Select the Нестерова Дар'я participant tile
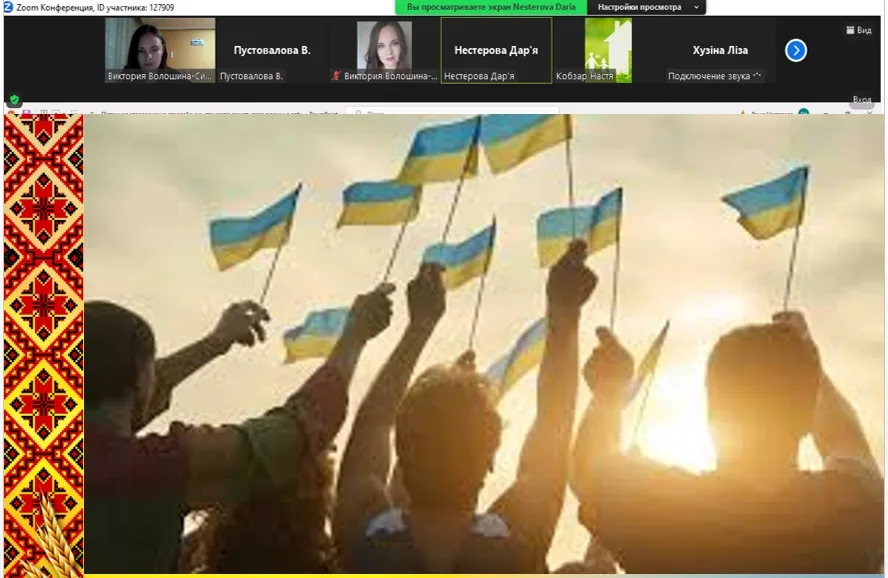This screenshot has height=578, width=888. pyautogui.click(x=496, y=50)
